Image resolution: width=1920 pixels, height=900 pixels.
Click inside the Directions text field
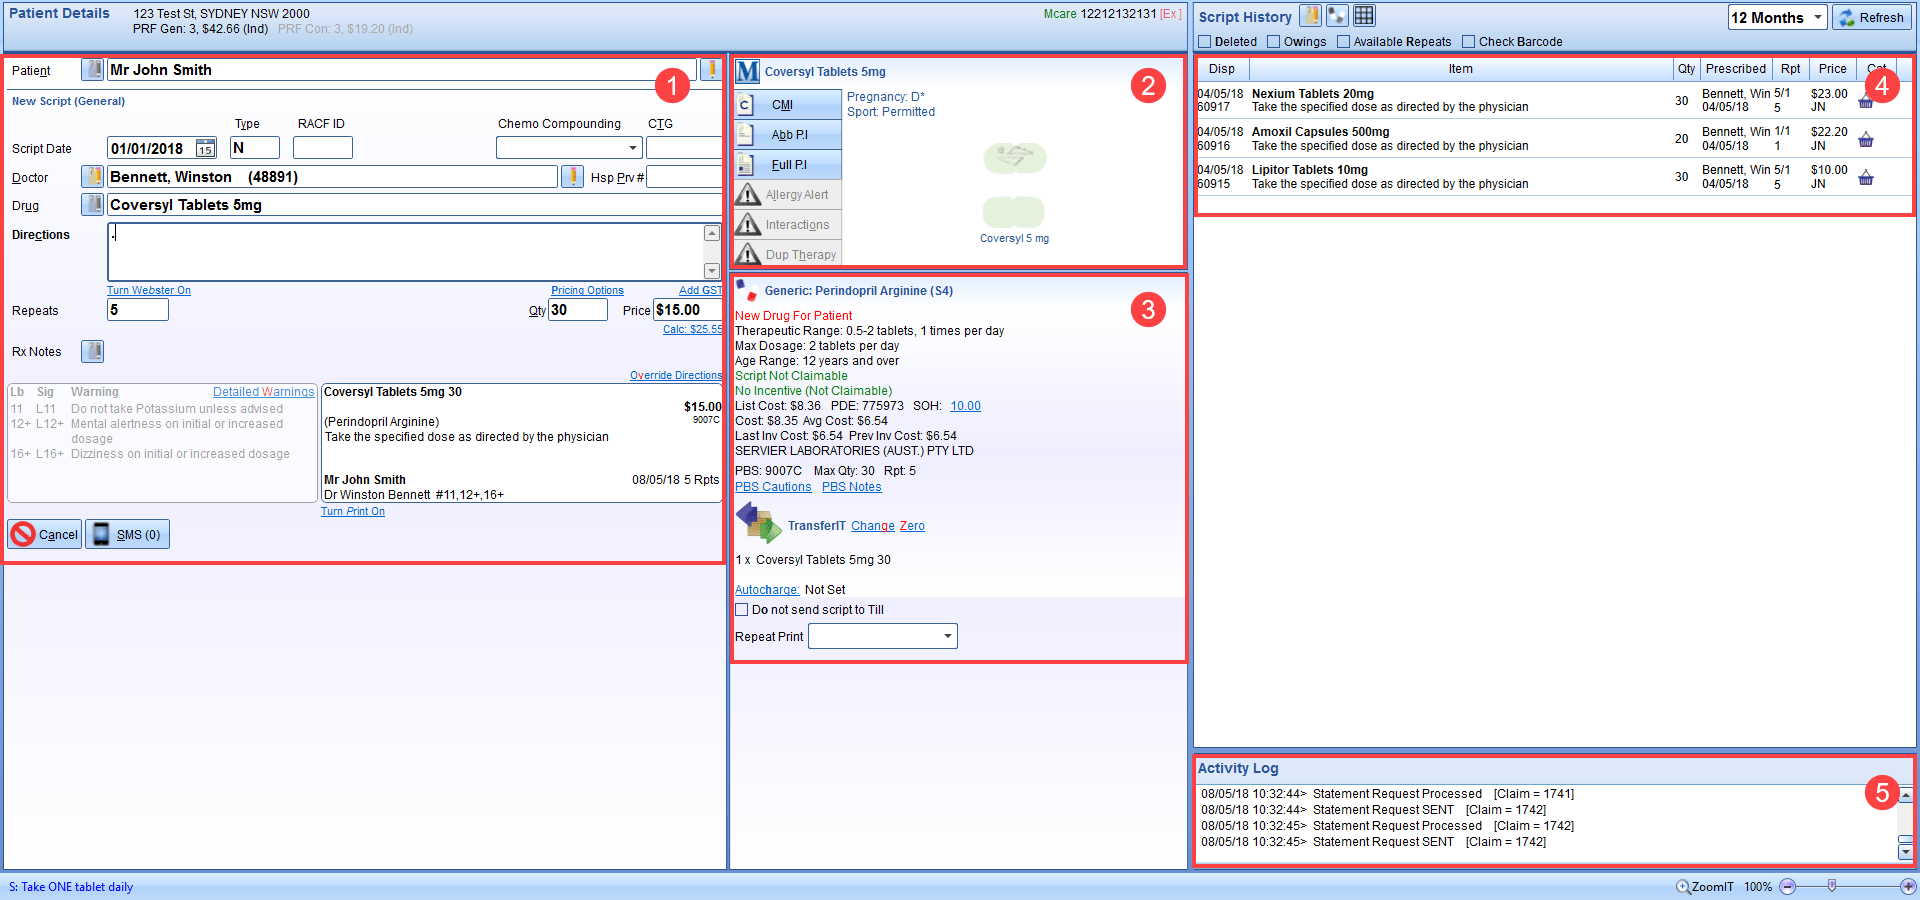pyautogui.click(x=400, y=250)
